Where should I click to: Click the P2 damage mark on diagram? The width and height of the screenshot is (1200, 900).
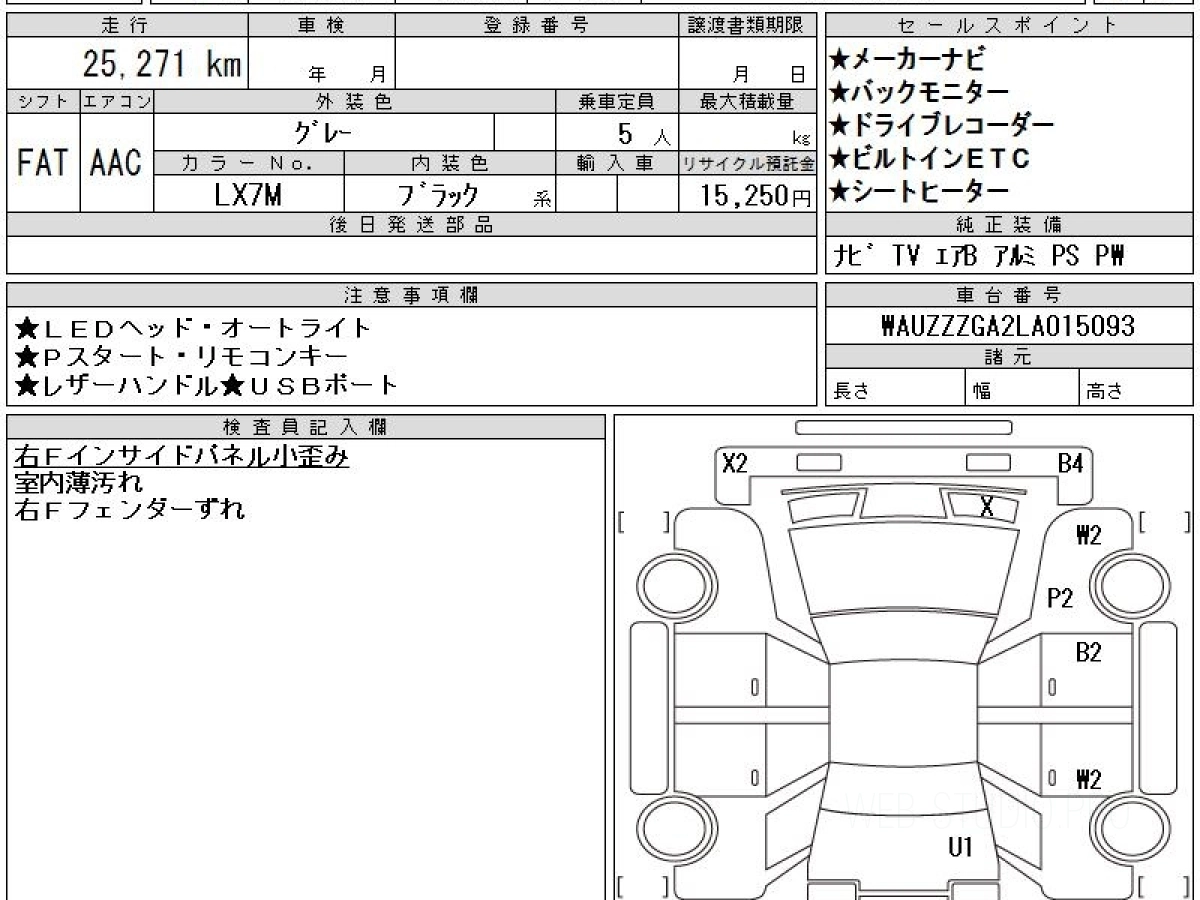click(x=1059, y=598)
